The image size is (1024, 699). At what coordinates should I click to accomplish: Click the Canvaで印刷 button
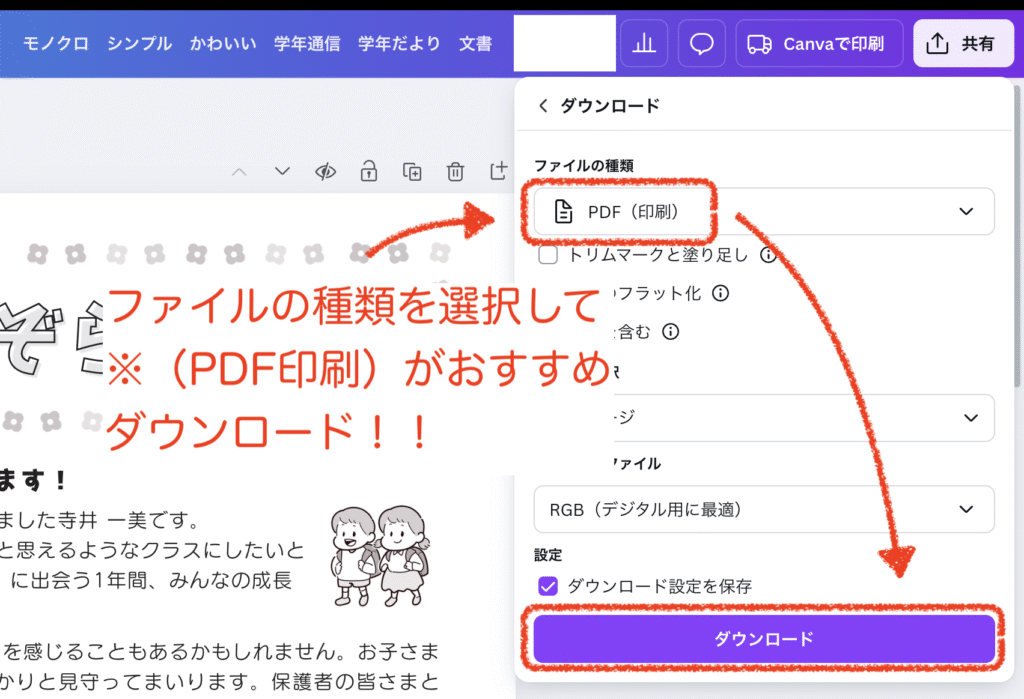tap(819, 44)
